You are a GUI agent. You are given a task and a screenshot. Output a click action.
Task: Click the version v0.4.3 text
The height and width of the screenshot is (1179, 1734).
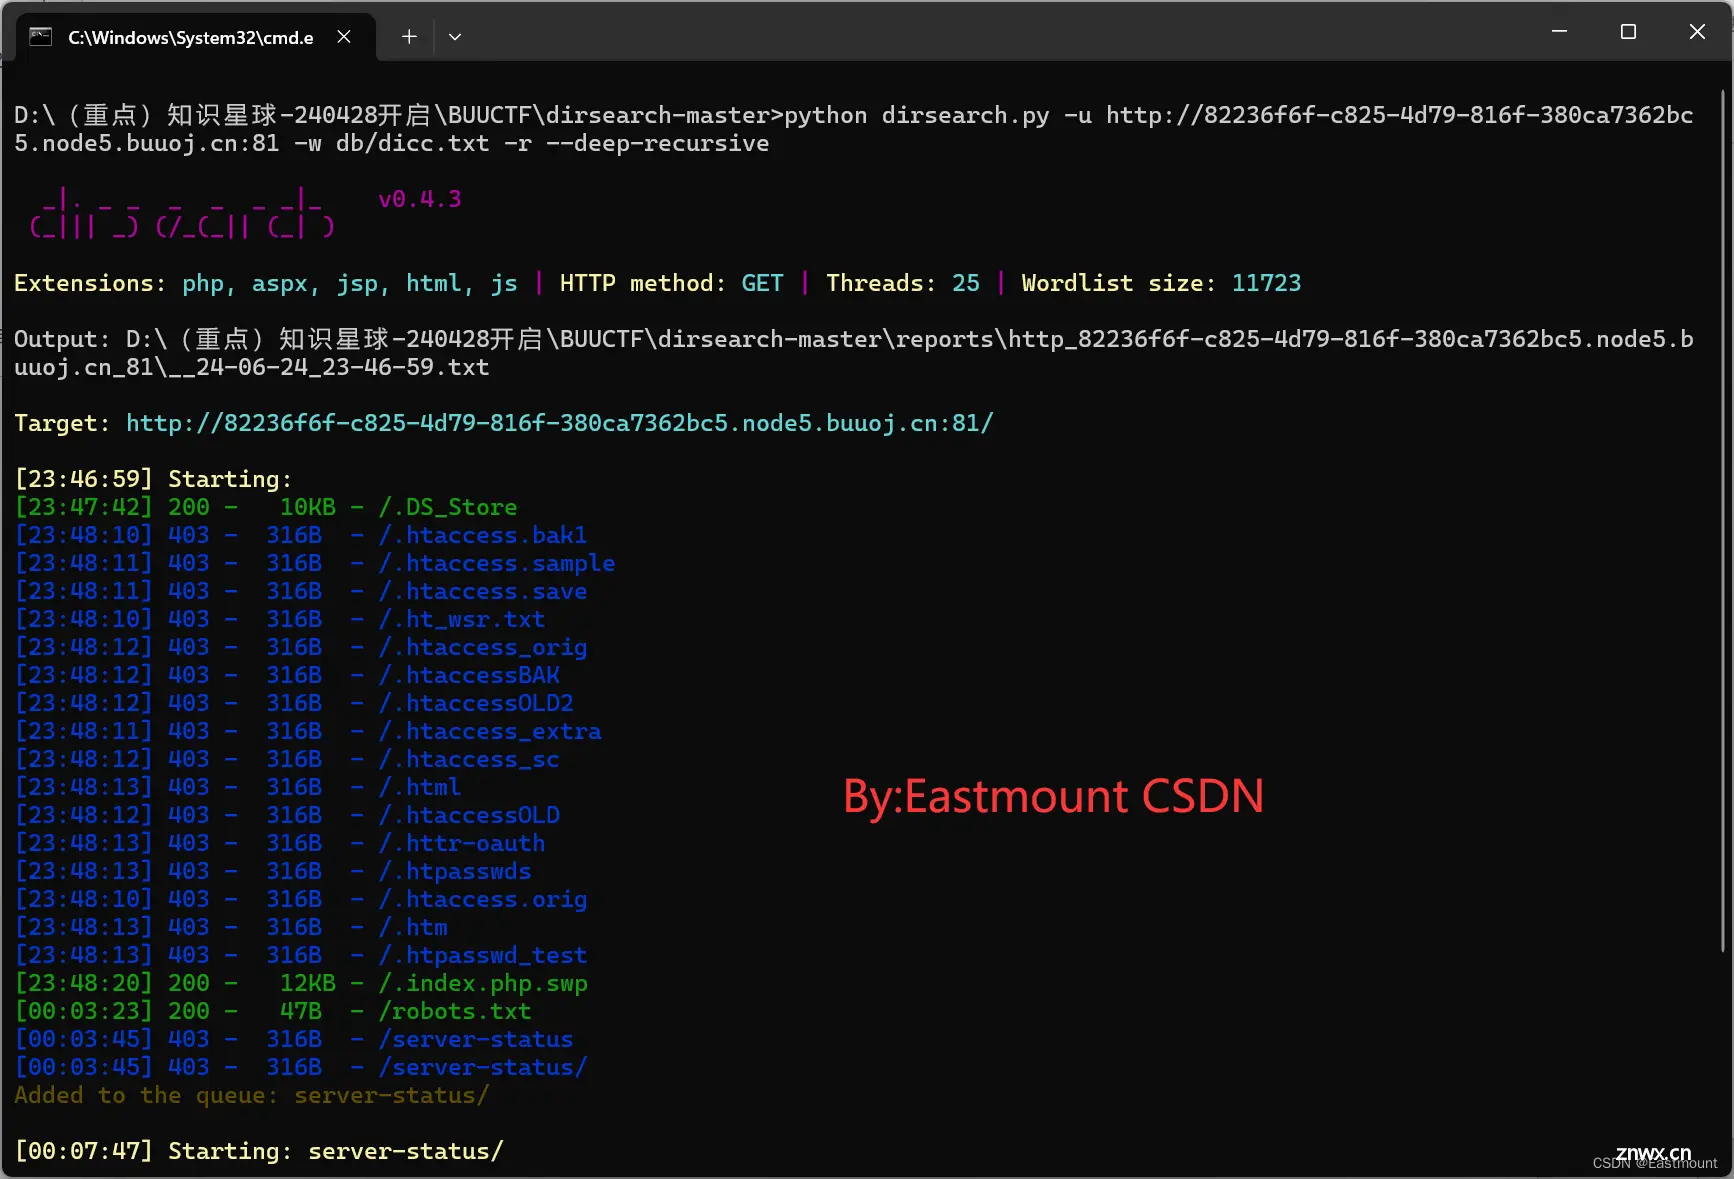(x=420, y=199)
